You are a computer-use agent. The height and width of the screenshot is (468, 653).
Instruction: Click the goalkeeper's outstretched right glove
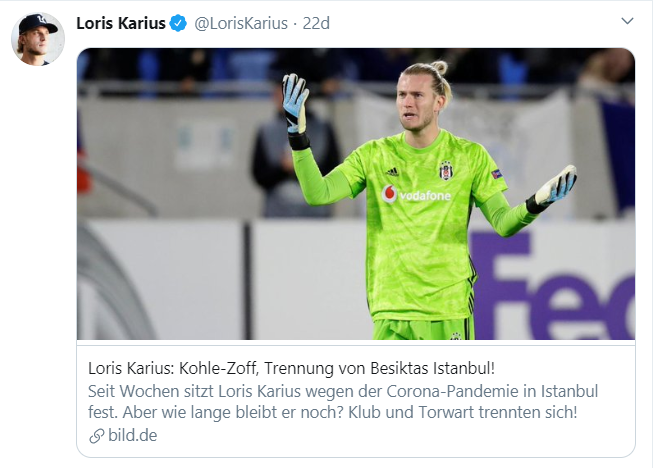(x=556, y=188)
